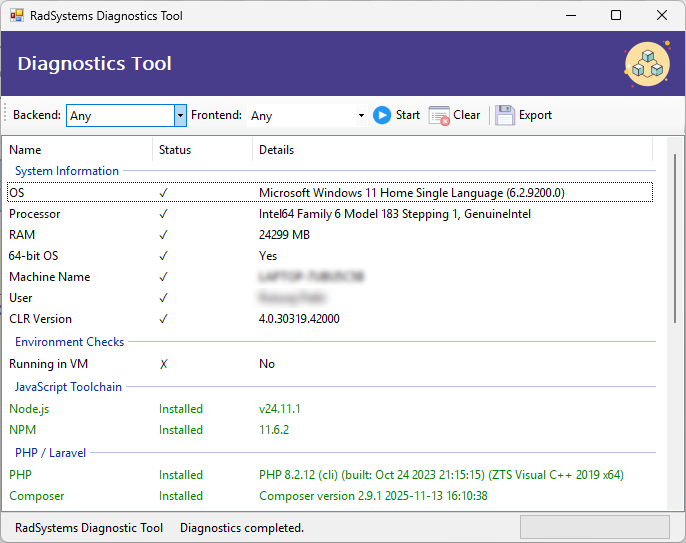Click the Export floppy disk icon
Viewport: 686px width, 543px height.
505,116
